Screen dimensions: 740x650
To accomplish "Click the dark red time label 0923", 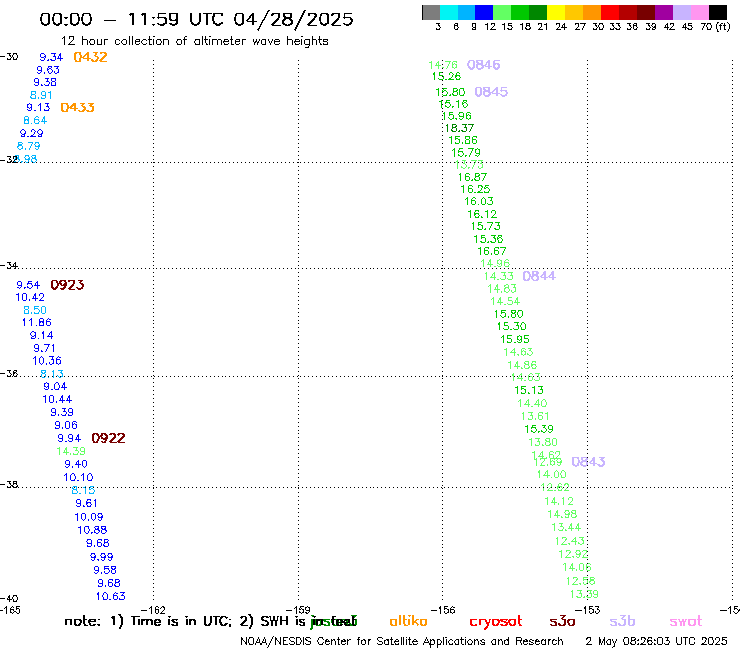I will click(67, 285).
